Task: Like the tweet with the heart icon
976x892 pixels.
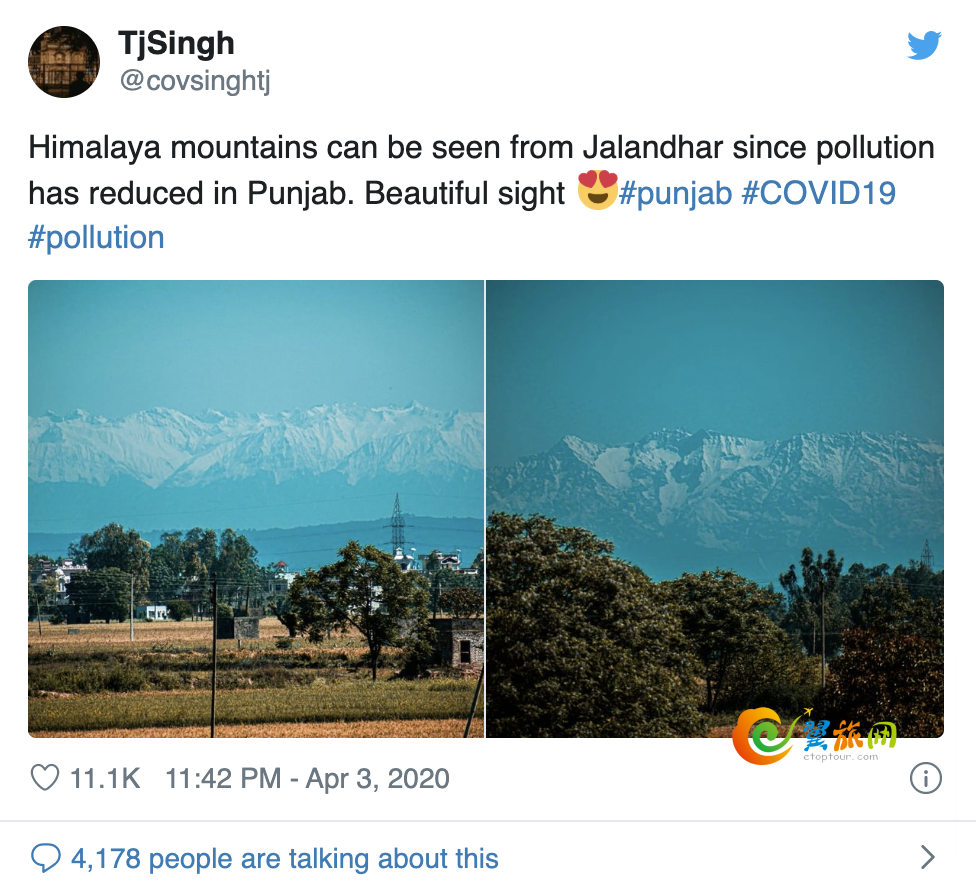Action: tap(45, 777)
